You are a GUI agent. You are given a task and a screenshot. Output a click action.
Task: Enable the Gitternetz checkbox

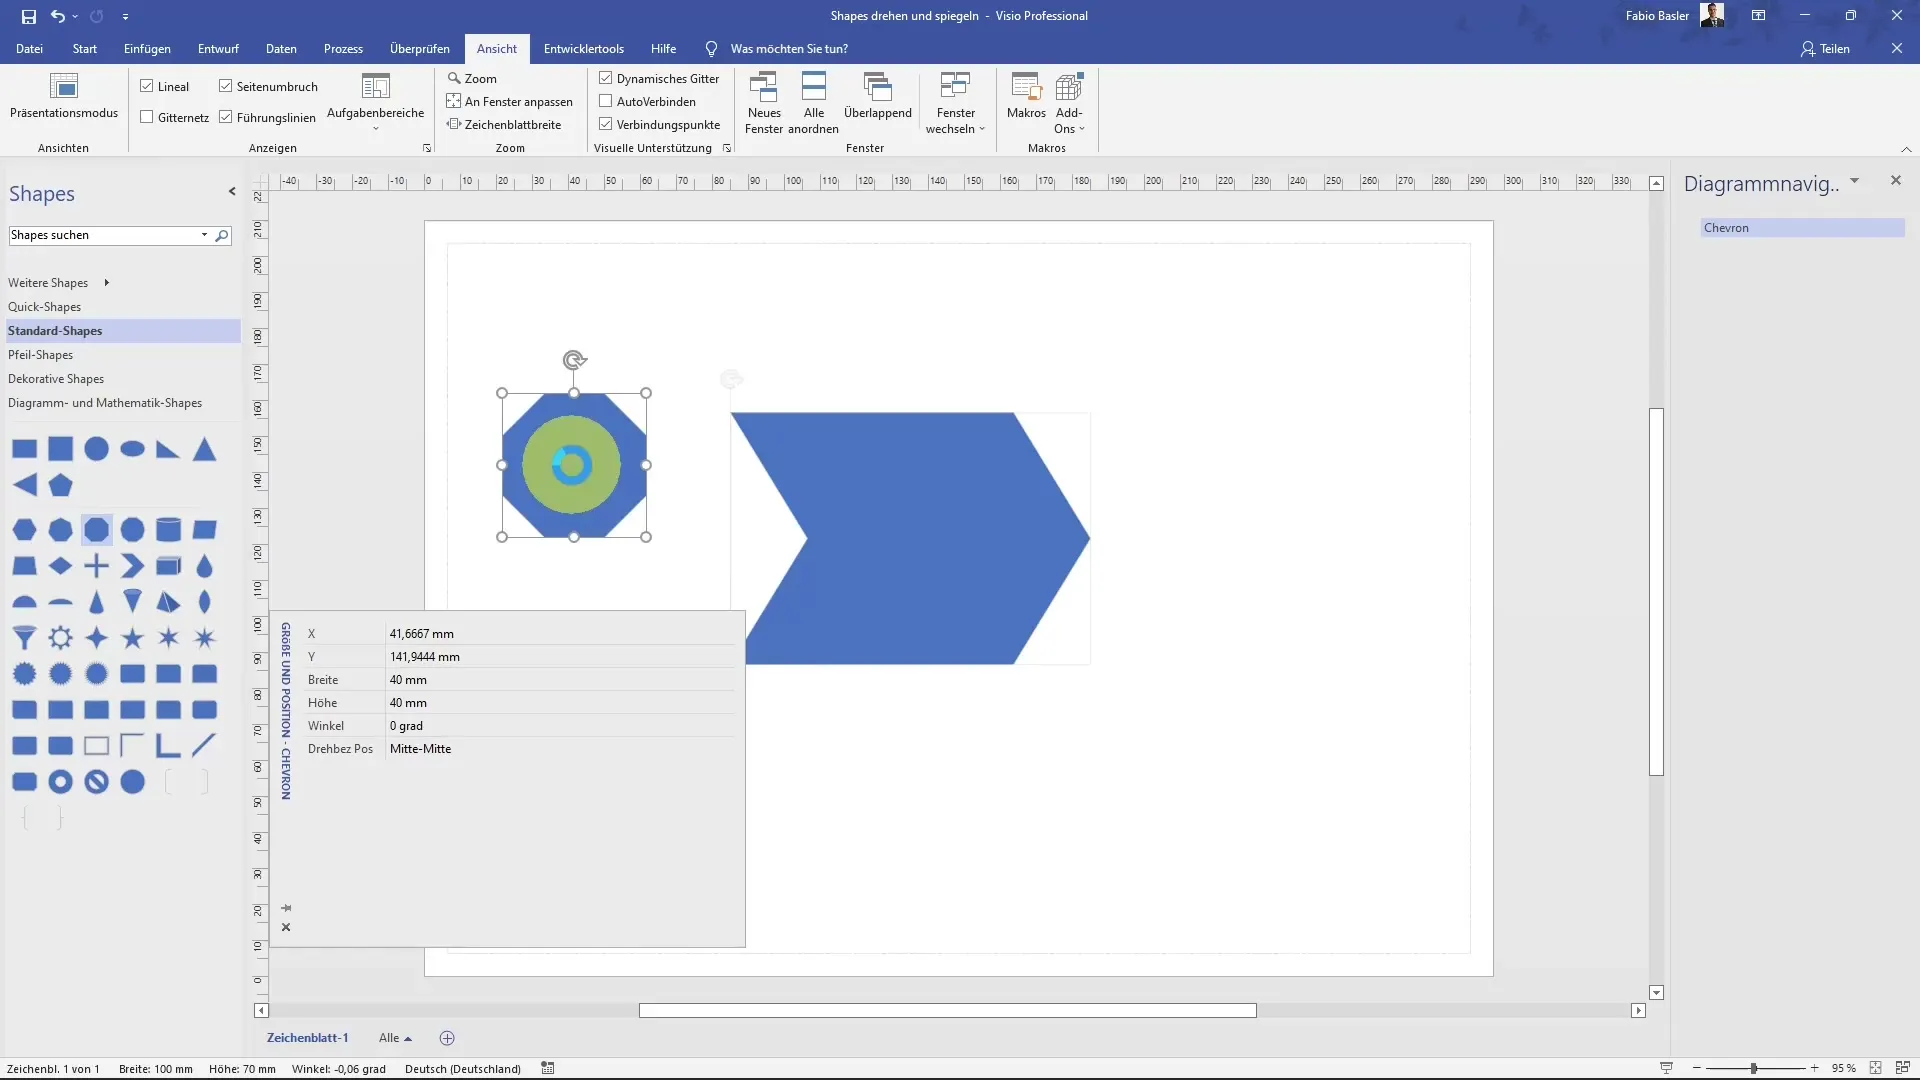[147, 117]
